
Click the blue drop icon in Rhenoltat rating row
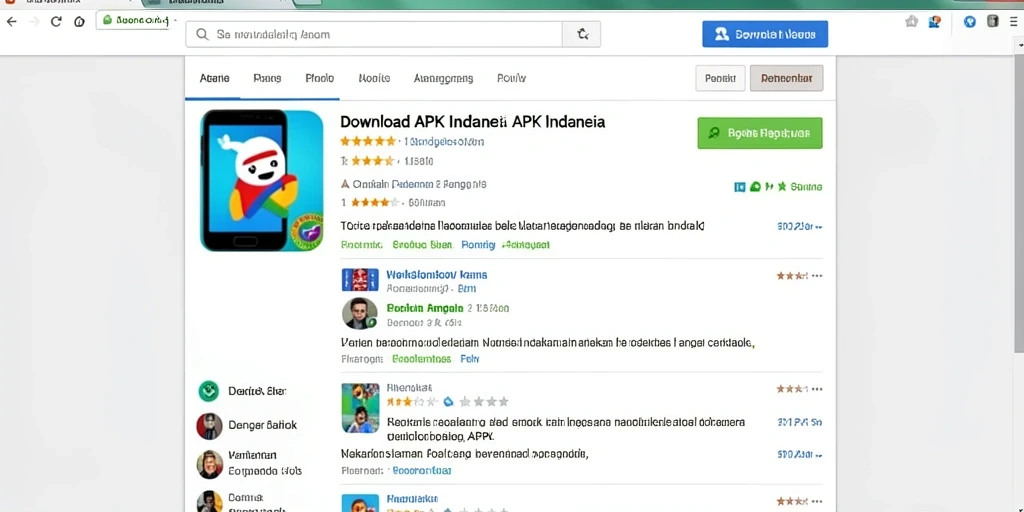[448, 402]
